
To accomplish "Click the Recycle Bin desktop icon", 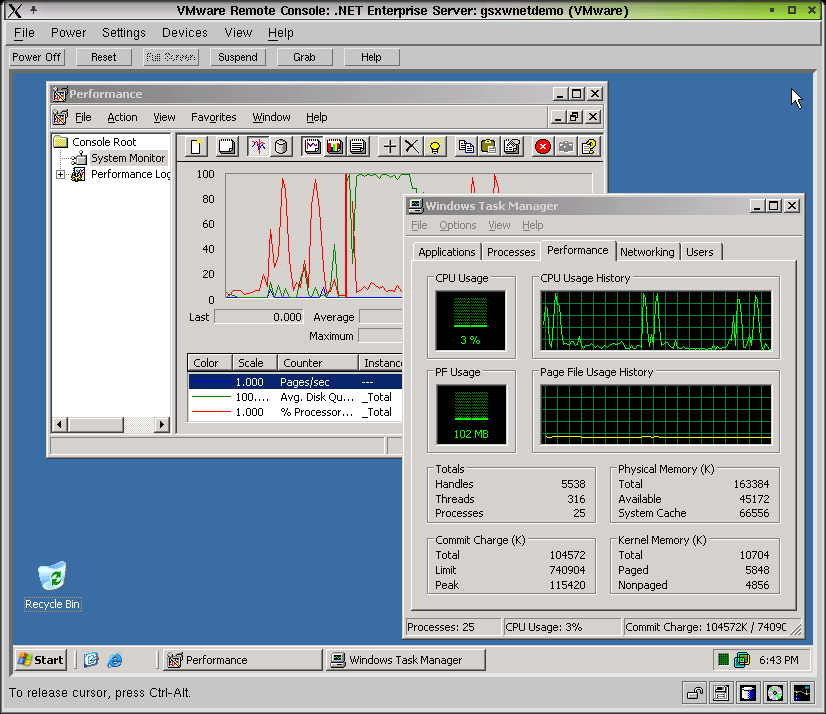I will (52, 585).
